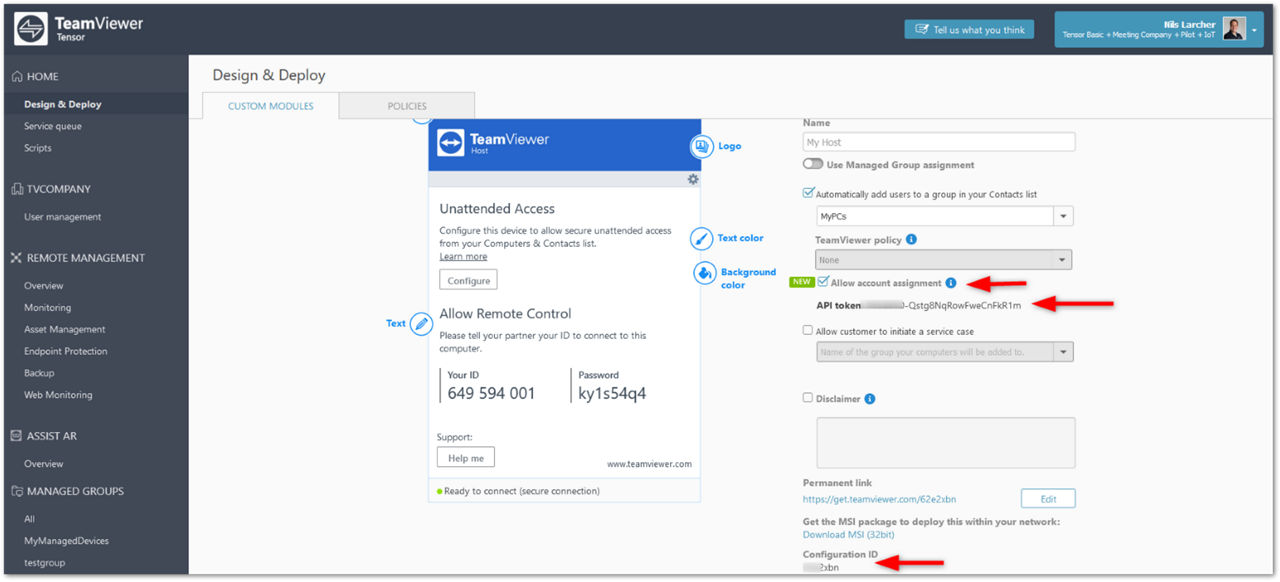Open the Nils Larcher account menu arrow
Viewport: 1280px width, 582px height.
pos(1256,31)
